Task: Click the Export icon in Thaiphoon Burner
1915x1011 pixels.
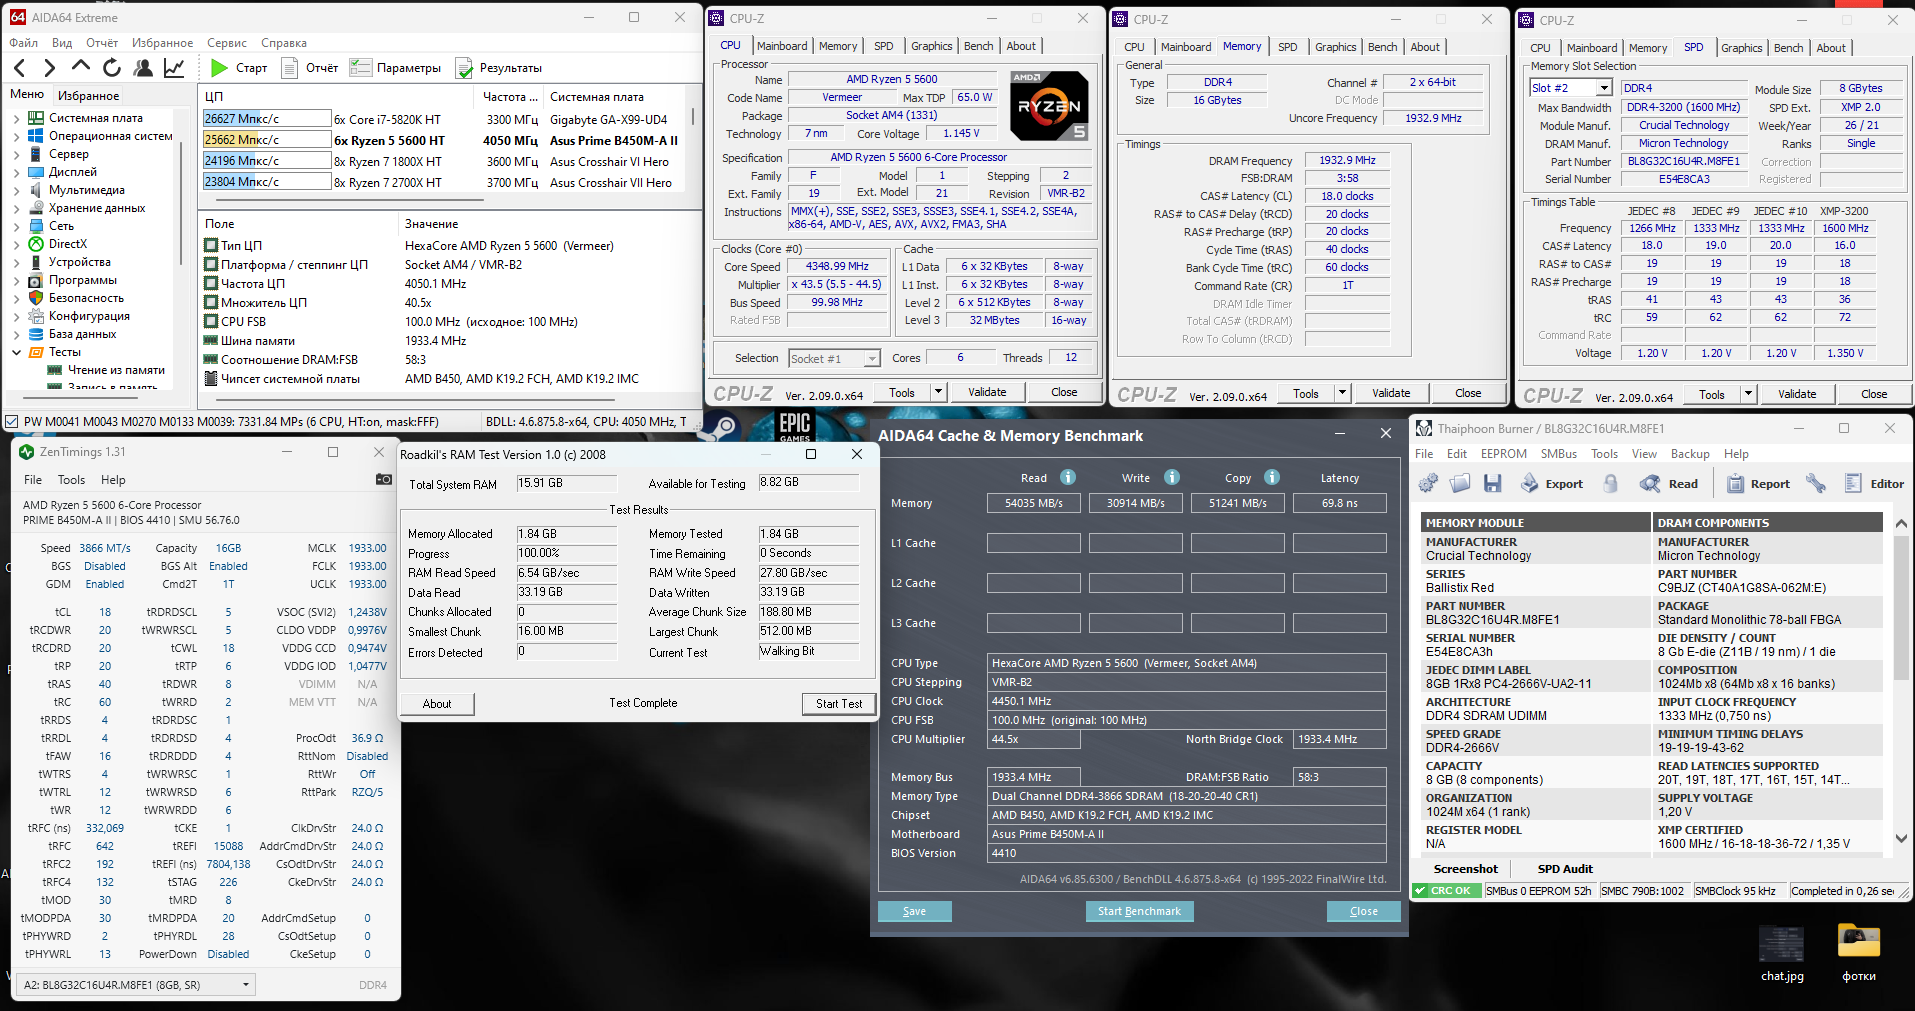Action: click(1530, 484)
